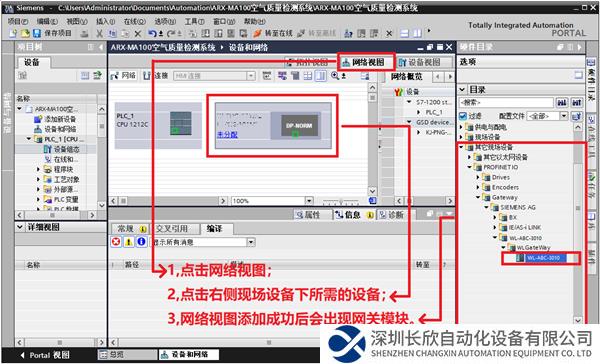The image size is (600, 364).
Task: Switch to General (常规) sub-tab
Action: [x=130, y=229]
